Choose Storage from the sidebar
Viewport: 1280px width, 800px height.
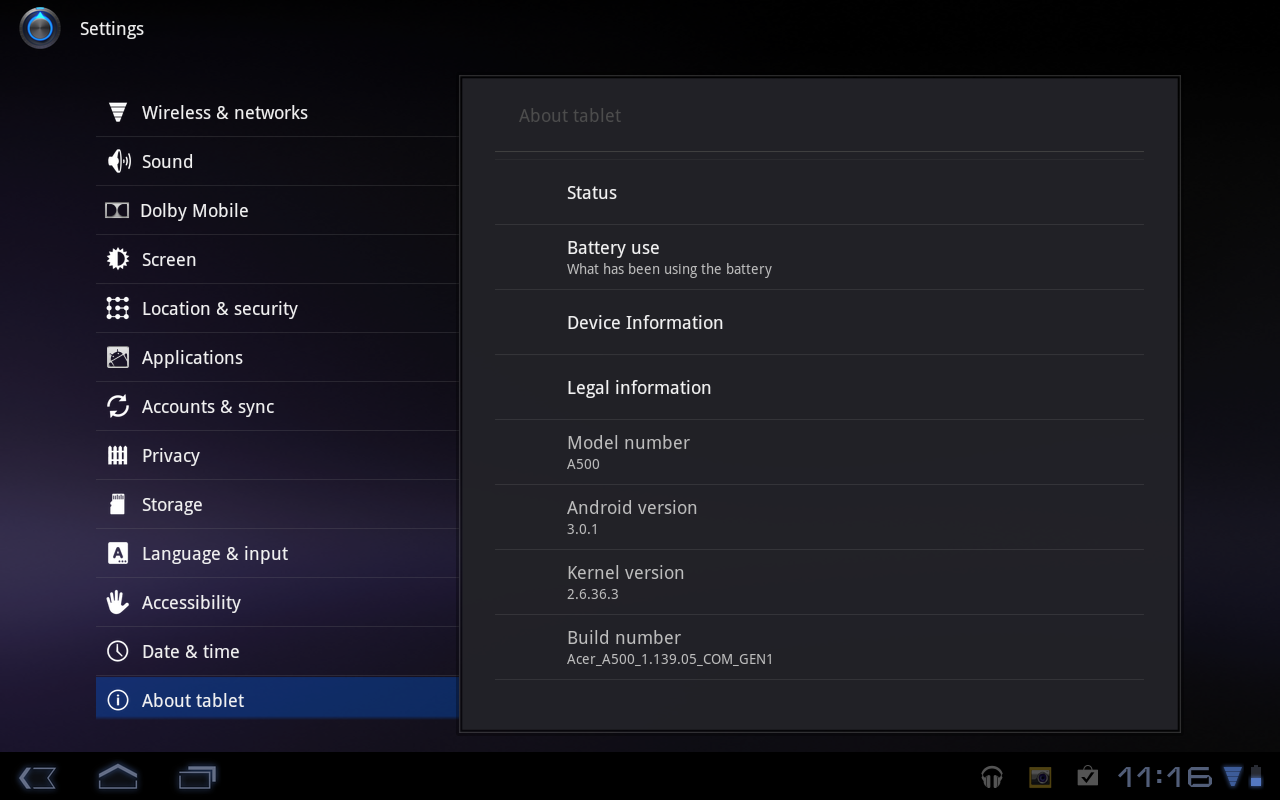click(x=172, y=504)
